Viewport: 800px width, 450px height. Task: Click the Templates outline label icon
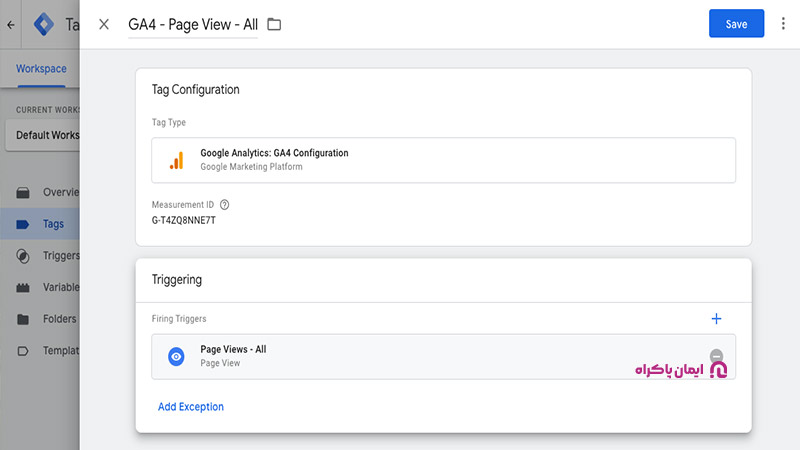(23, 351)
